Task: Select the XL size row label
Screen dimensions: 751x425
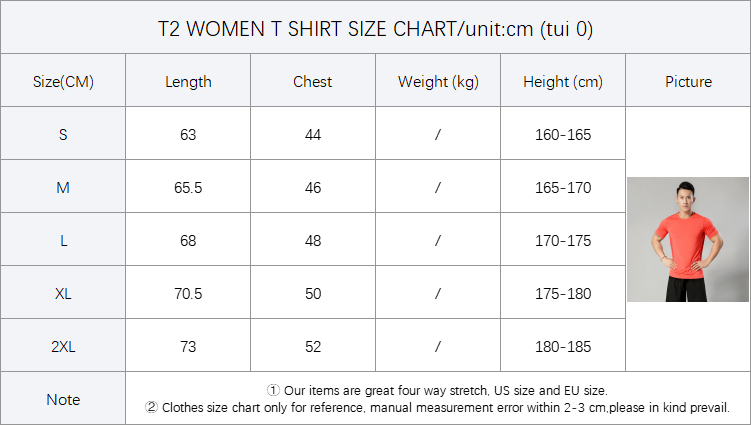Action: [x=63, y=294]
